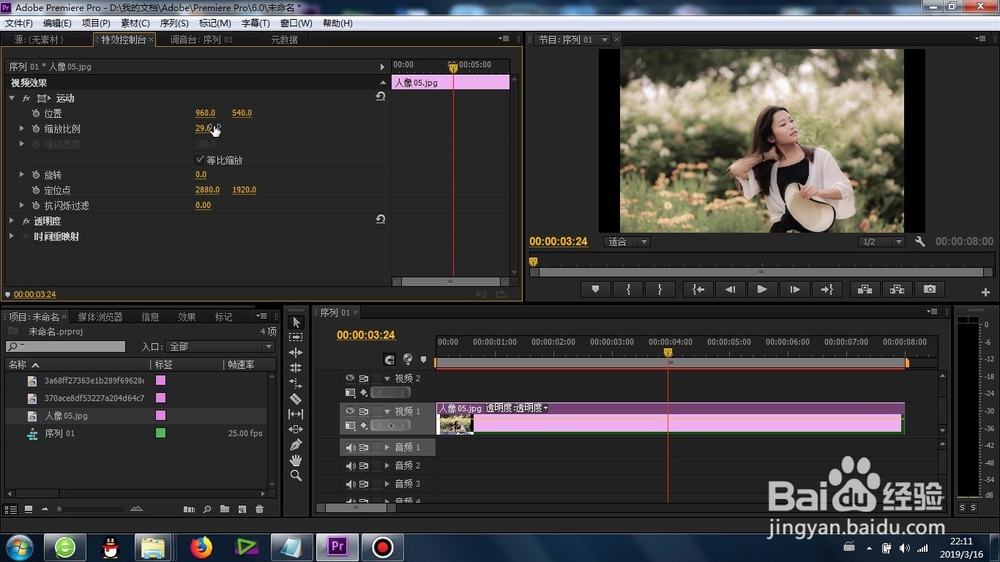This screenshot has width=1000, height=562.
Task: Click the Lift button in program monitor
Action: coord(865,290)
